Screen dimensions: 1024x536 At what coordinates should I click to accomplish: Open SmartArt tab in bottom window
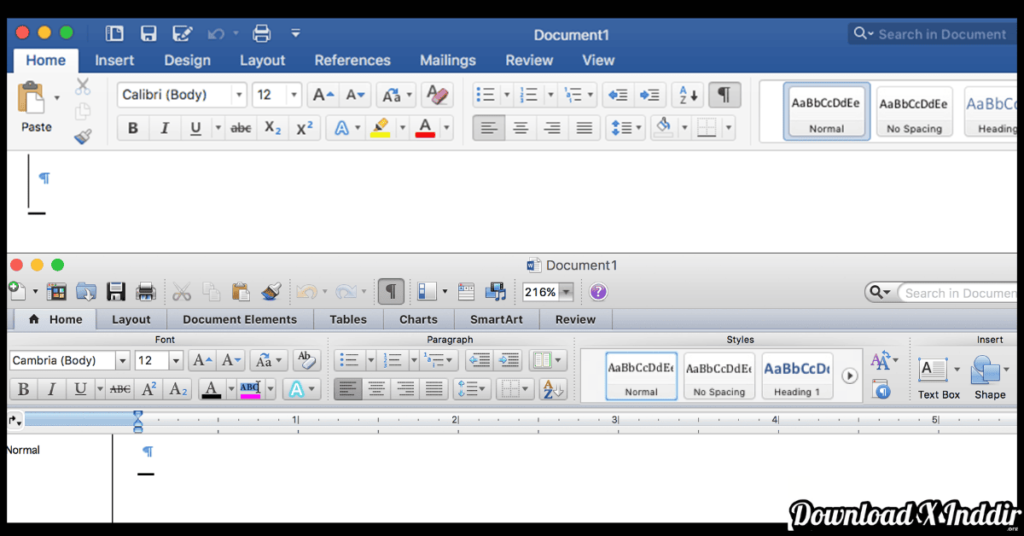tap(496, 319)
